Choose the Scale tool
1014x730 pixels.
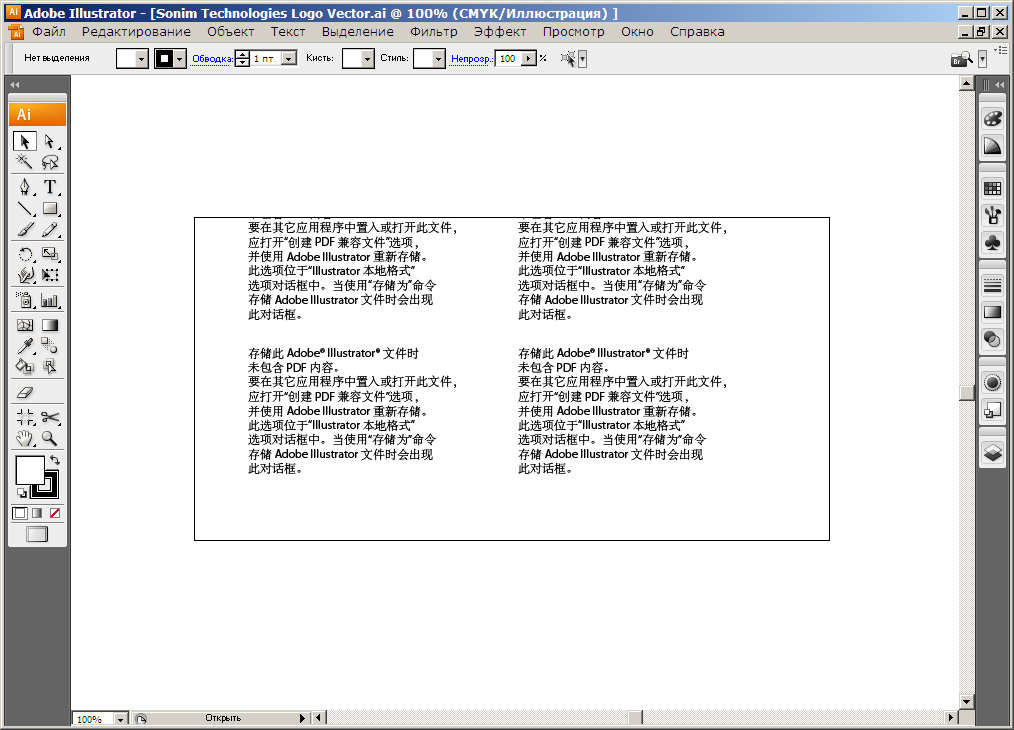(x=50, y=254)
